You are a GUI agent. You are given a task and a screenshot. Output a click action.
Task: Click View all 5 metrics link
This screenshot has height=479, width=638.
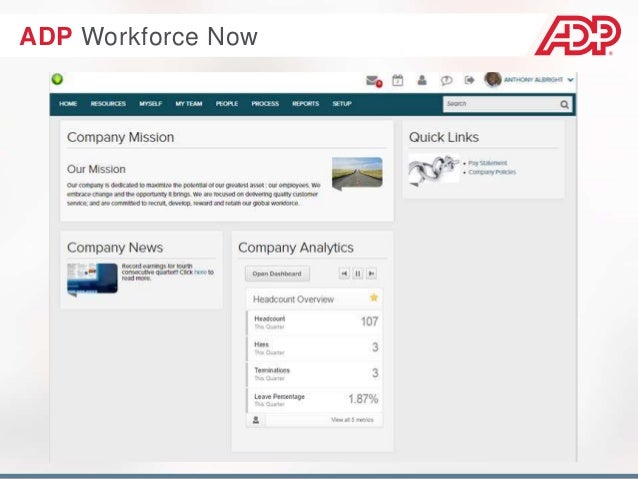[352, 420]
